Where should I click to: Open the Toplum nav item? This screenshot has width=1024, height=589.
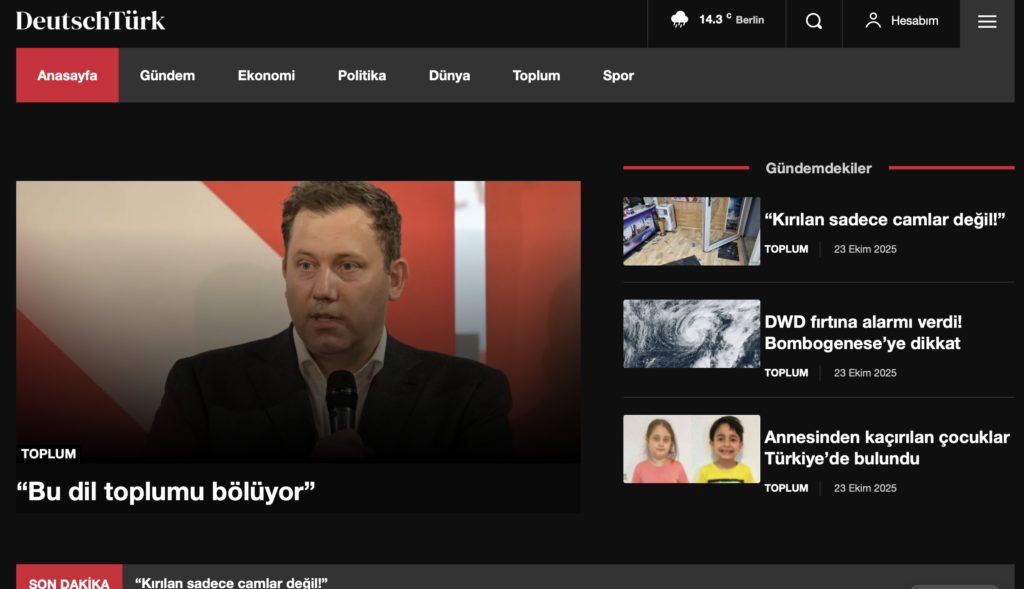point(536,75)
